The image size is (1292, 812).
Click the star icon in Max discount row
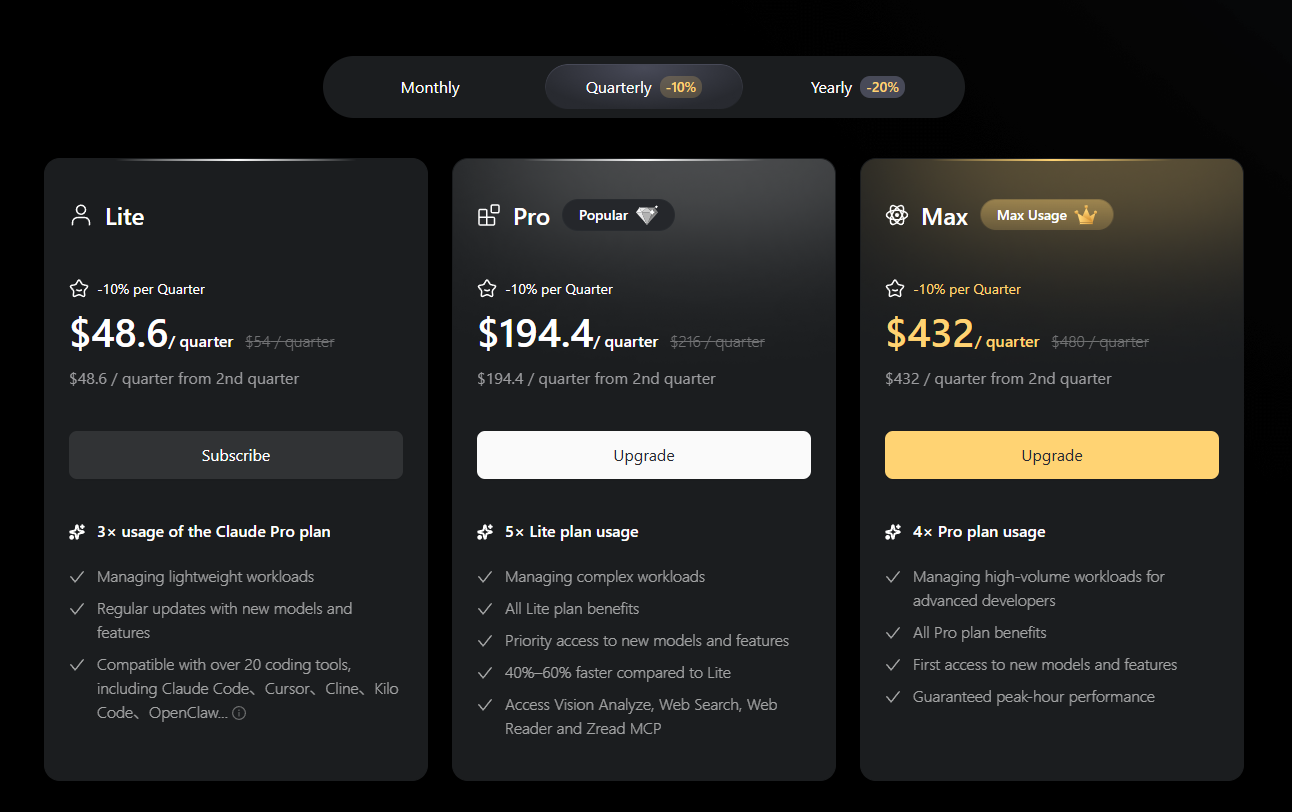895,289
